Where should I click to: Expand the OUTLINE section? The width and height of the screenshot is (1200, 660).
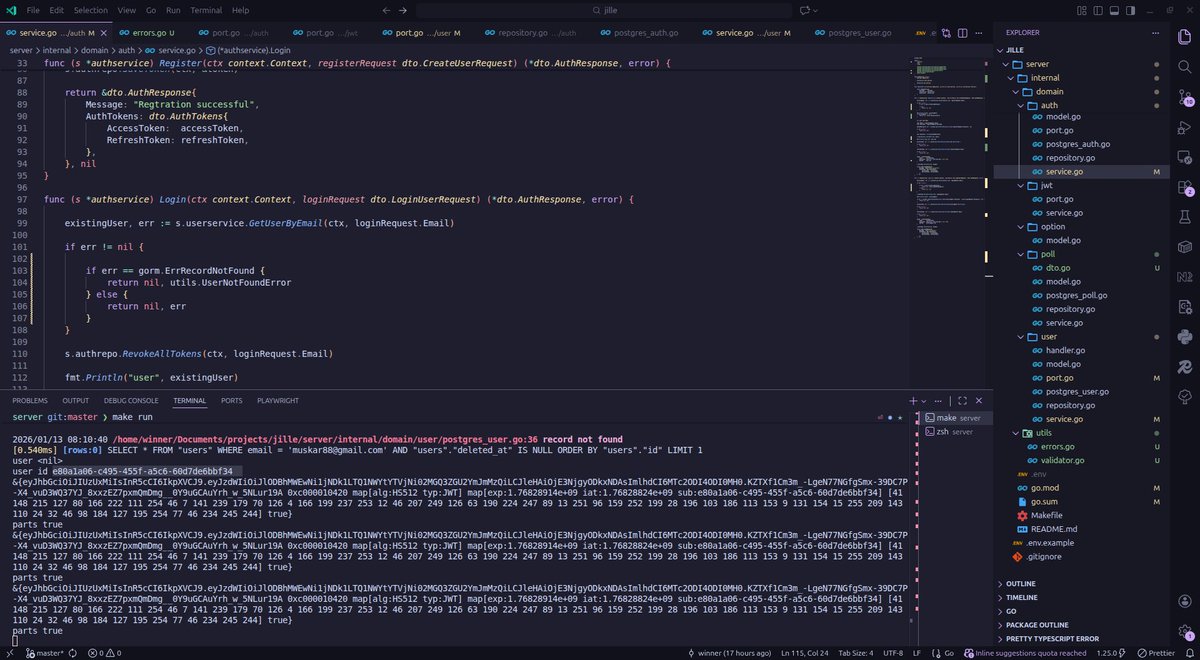[1081, 583]
